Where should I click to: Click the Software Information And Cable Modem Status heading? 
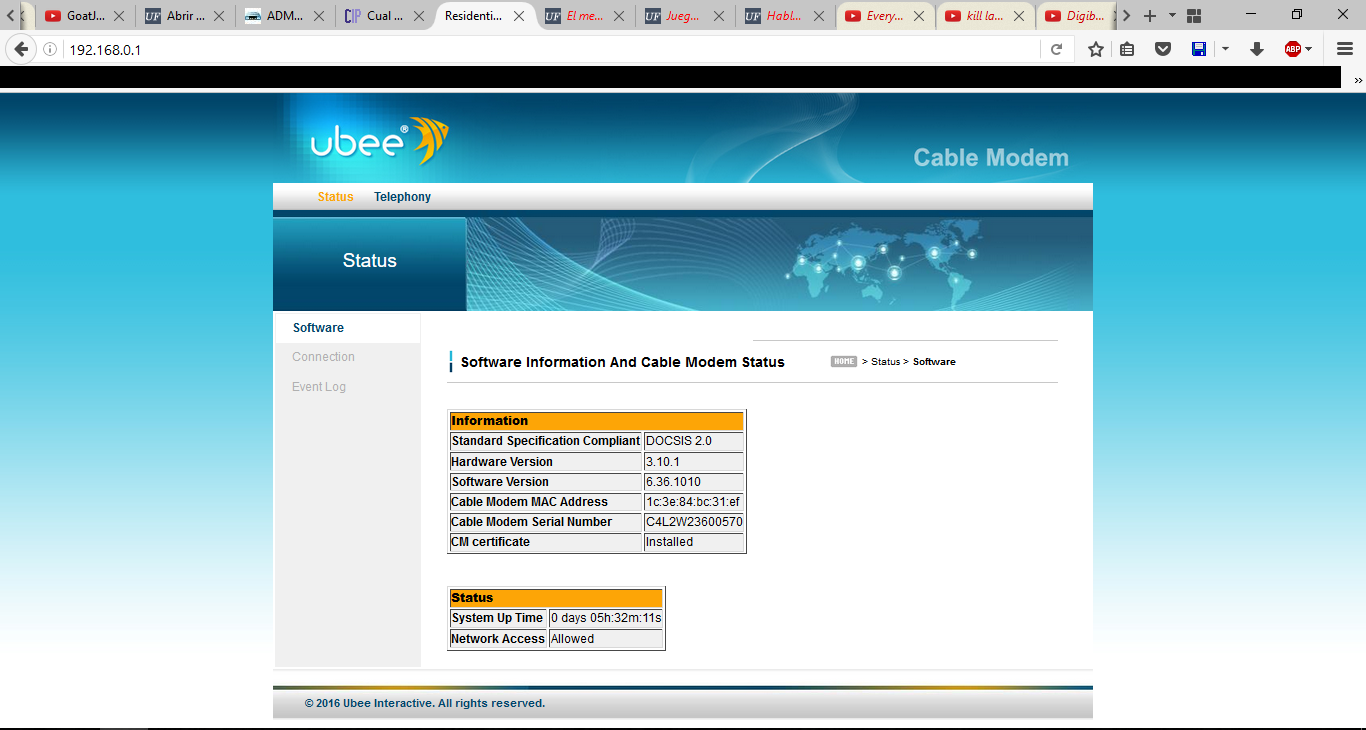click(622, 362)
